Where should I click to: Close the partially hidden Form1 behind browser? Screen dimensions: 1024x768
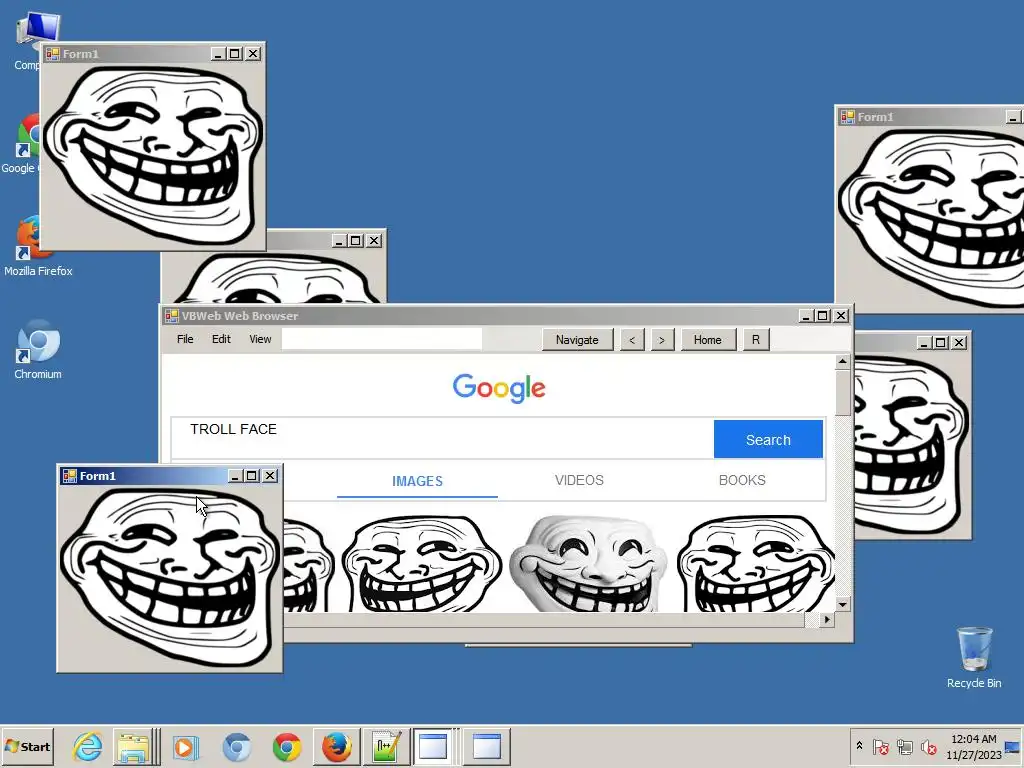pos(374,241)
